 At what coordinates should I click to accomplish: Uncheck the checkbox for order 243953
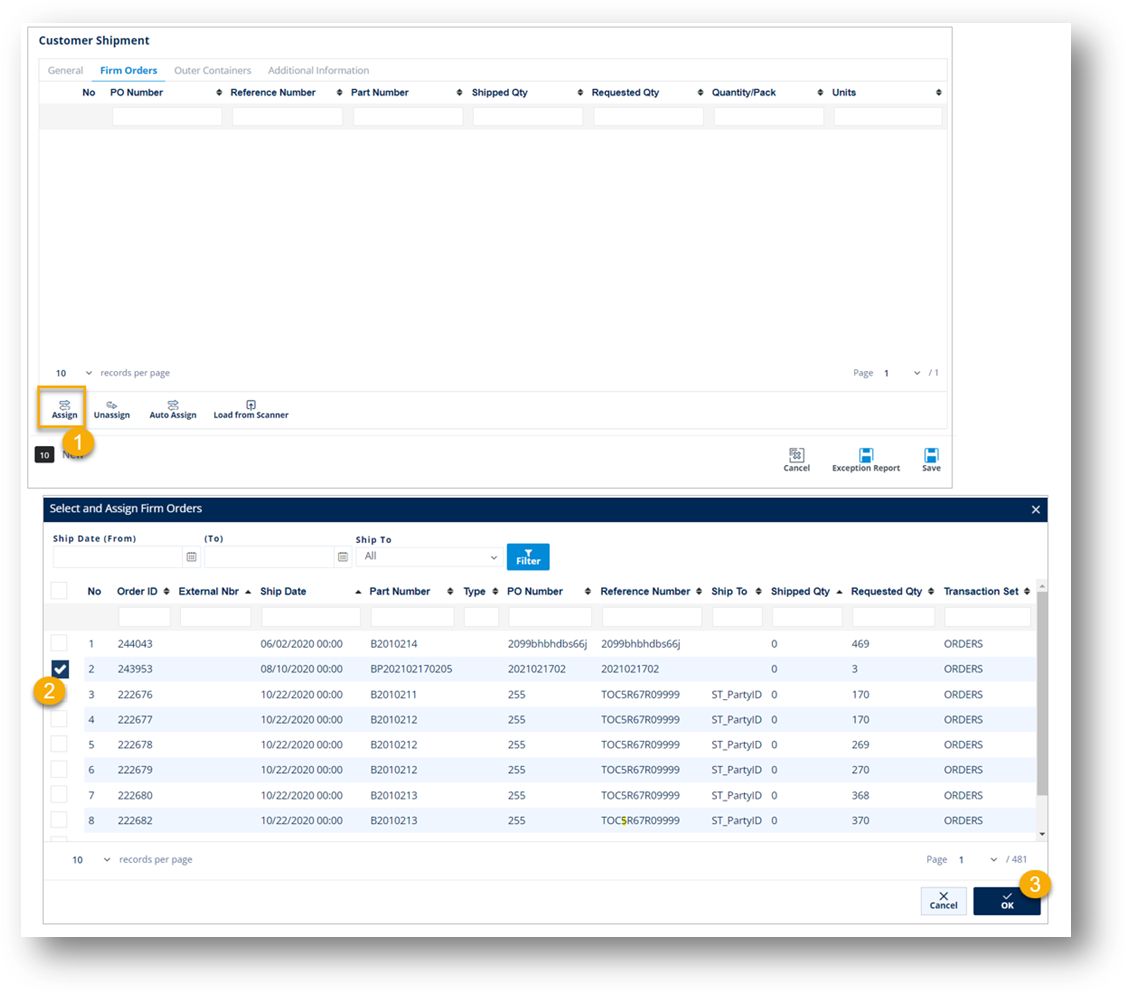point(60,669)
